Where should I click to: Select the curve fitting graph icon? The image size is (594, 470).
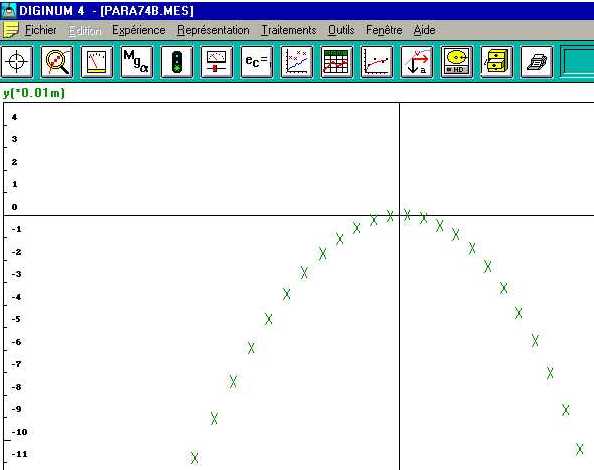[x=377, y=62]
